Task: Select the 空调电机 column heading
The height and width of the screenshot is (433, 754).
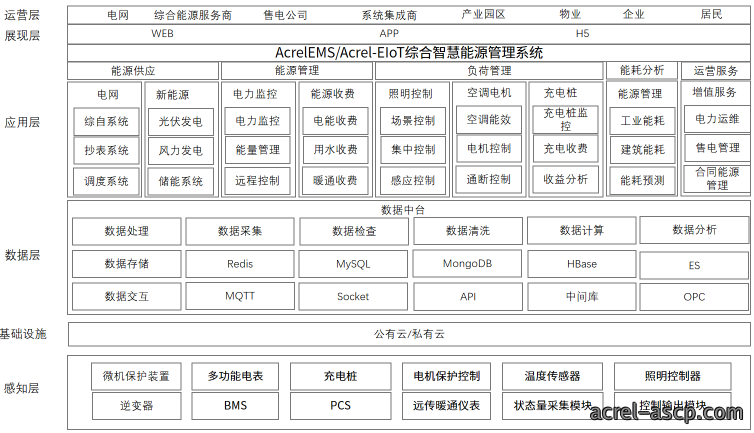Action: pyautogui.click(x=489, y=92)
